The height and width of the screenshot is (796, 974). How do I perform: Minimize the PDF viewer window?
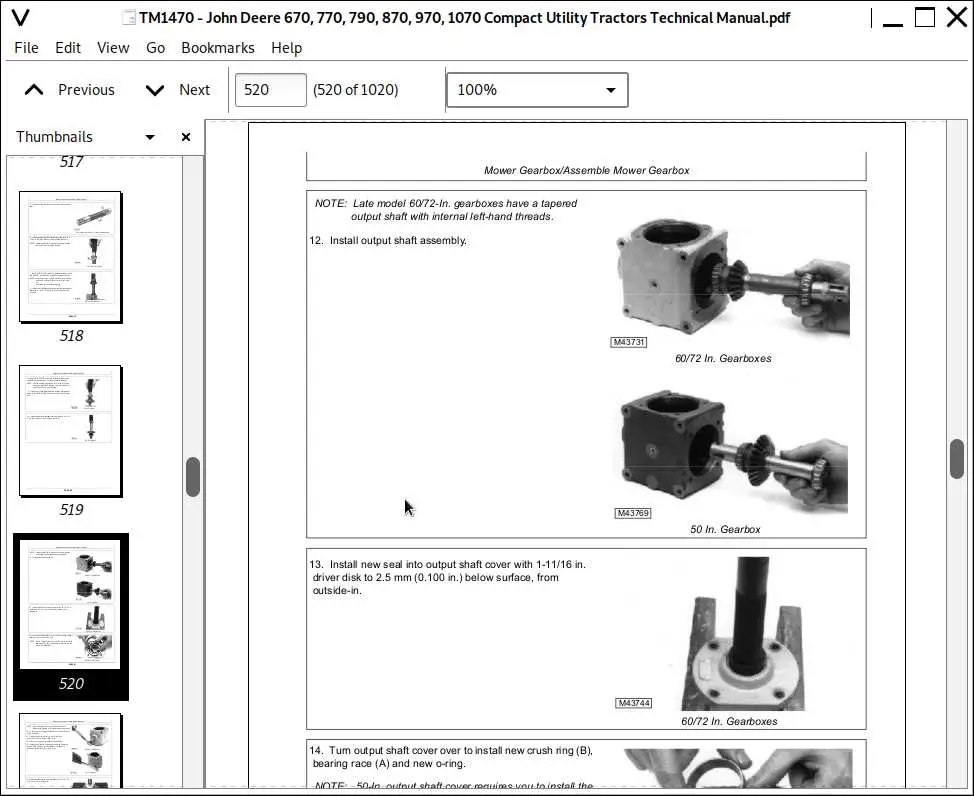[x=893, y=19]
